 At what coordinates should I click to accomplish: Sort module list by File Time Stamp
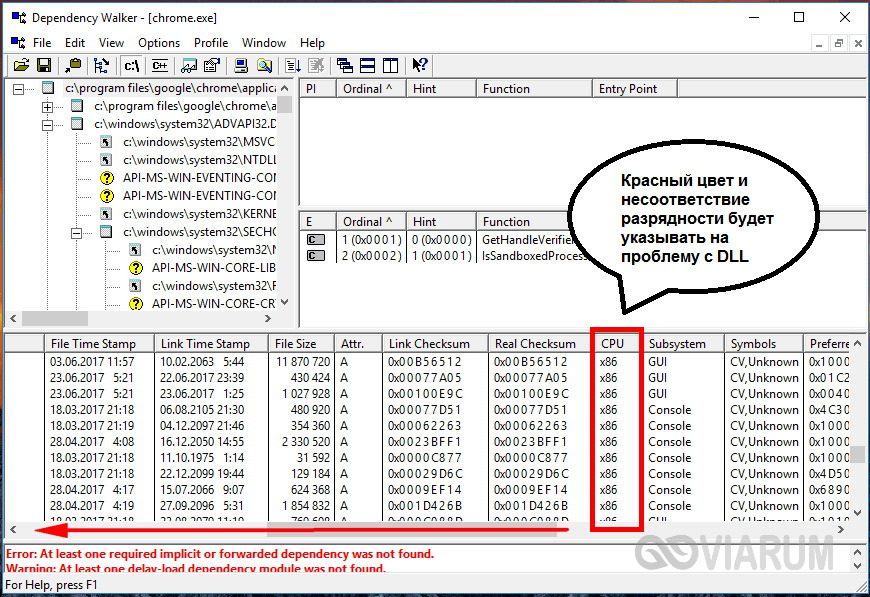coord(99,343)
